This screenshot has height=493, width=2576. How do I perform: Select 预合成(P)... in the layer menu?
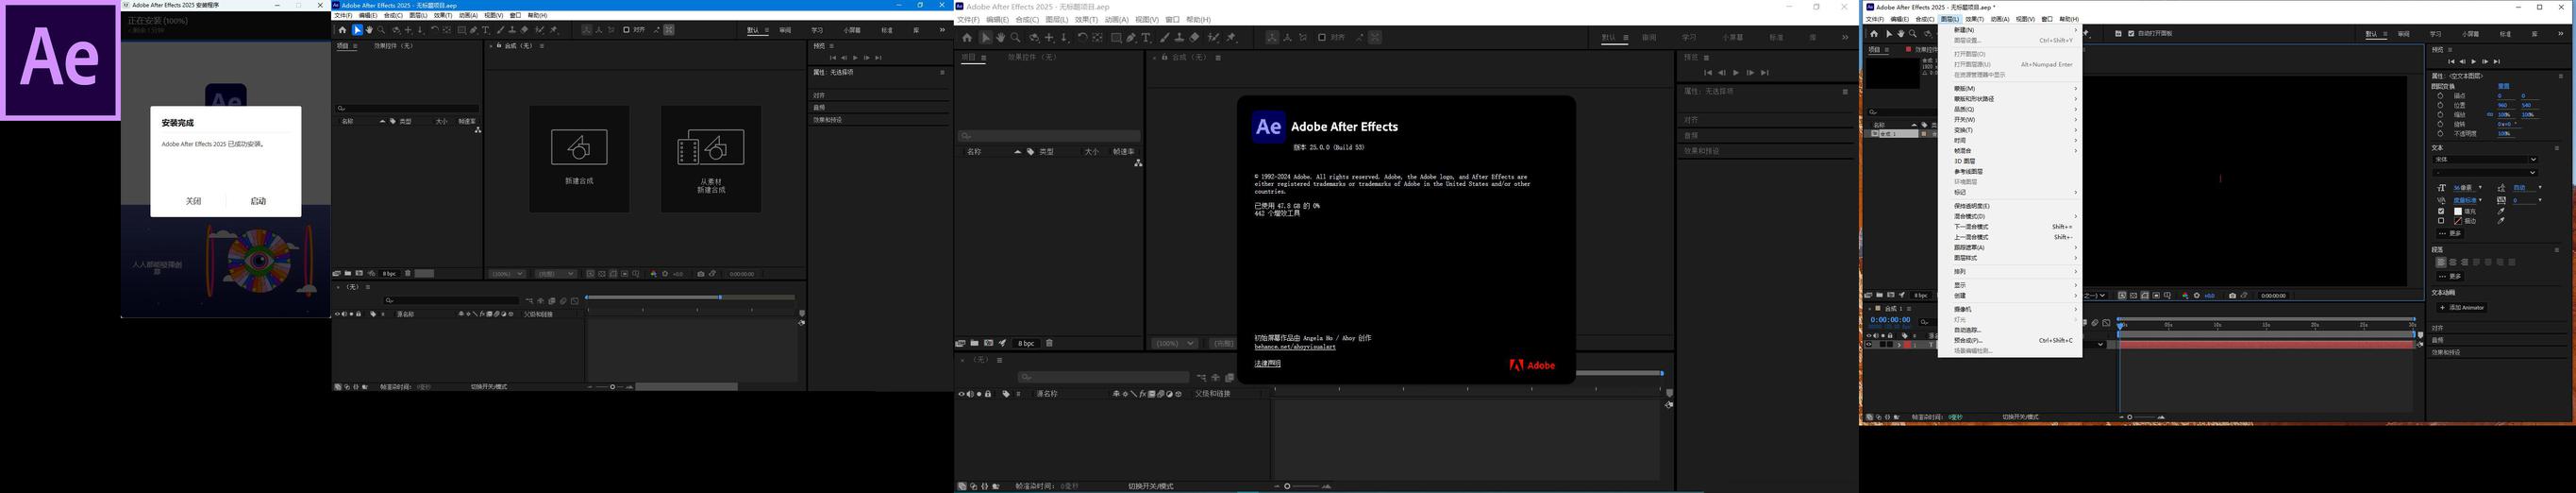coord(2010,340)
